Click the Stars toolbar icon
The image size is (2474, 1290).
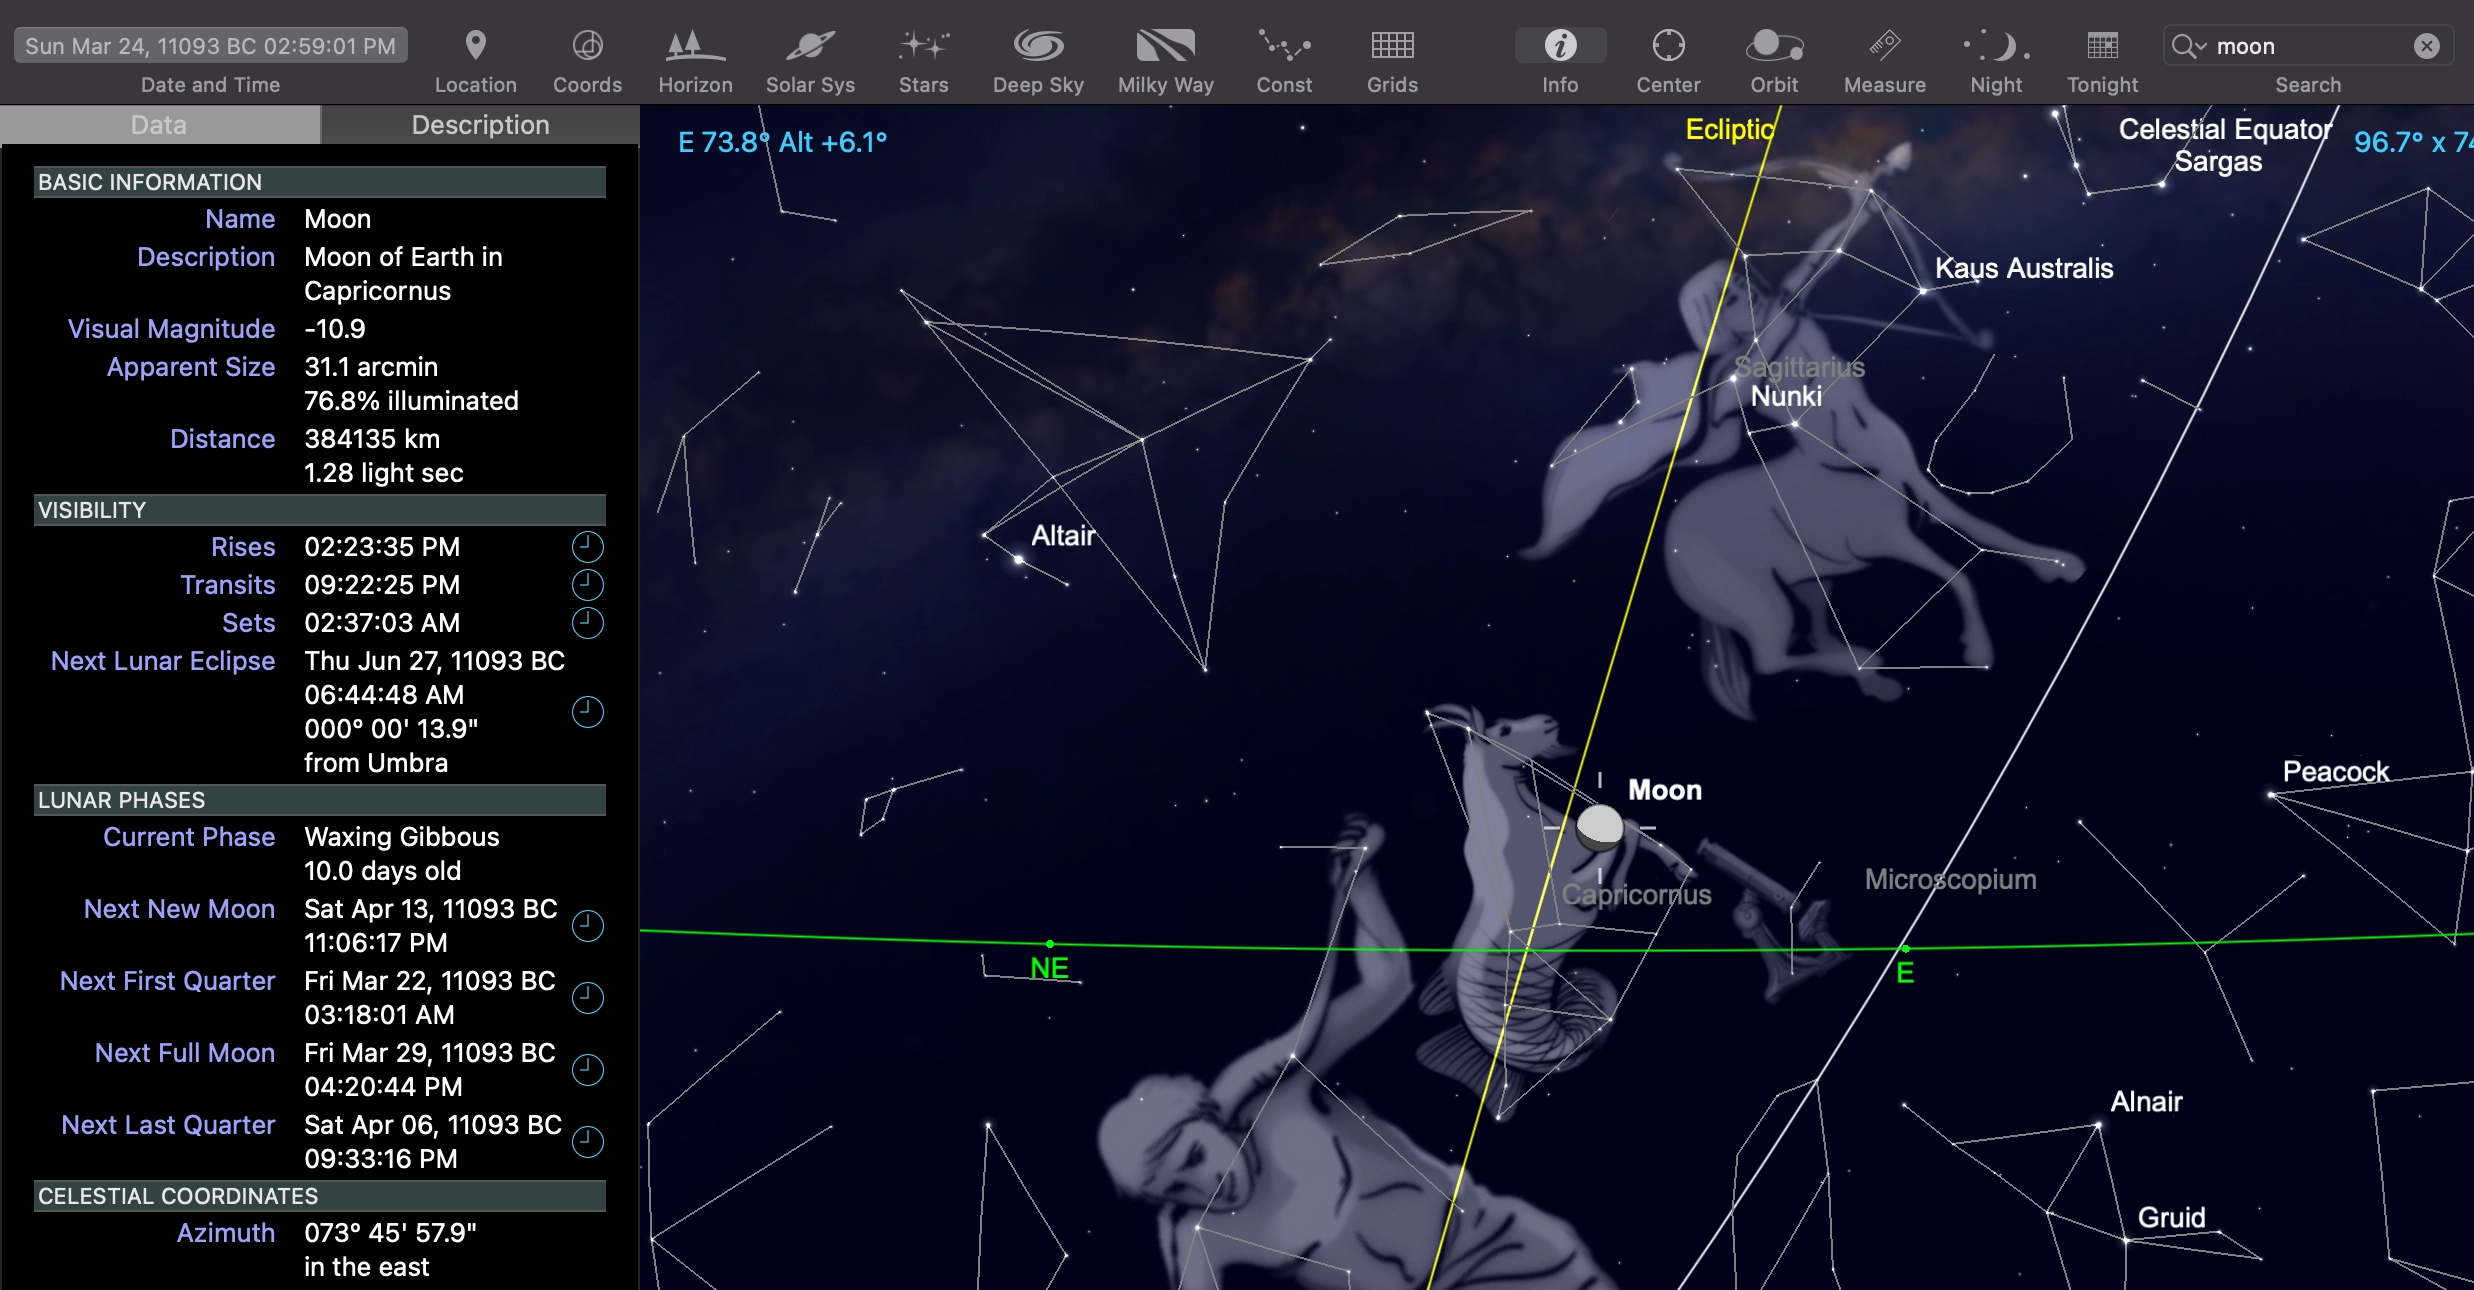(x=923, y=46)
